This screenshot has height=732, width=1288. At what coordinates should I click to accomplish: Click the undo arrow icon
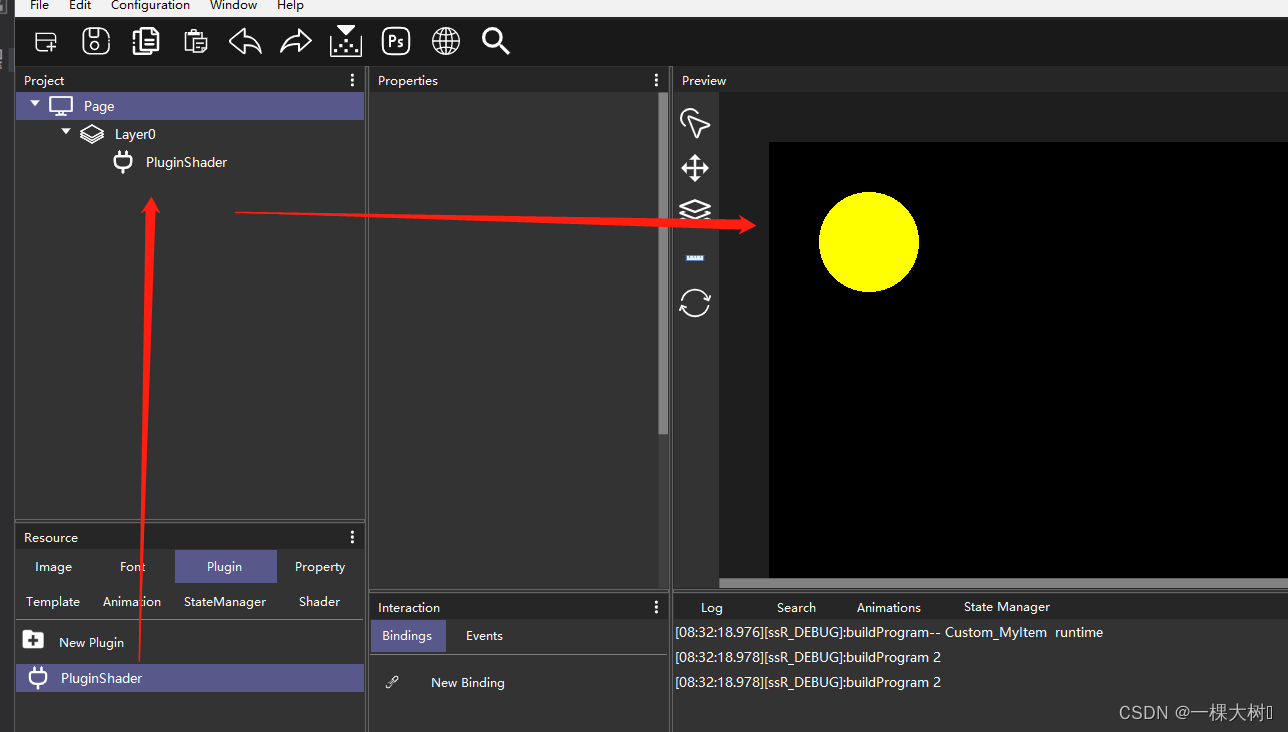[x=245, y=41]
